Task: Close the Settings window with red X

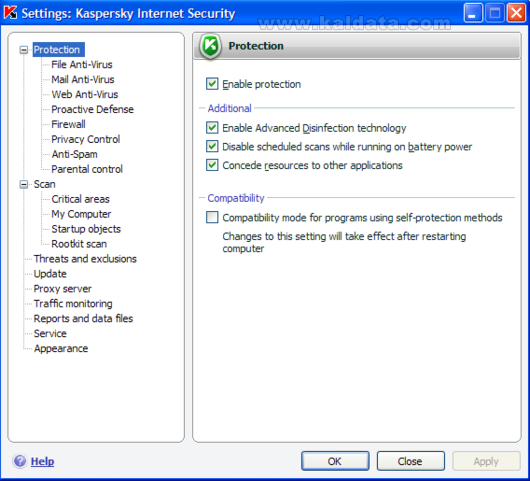Action: click(516, 13)
